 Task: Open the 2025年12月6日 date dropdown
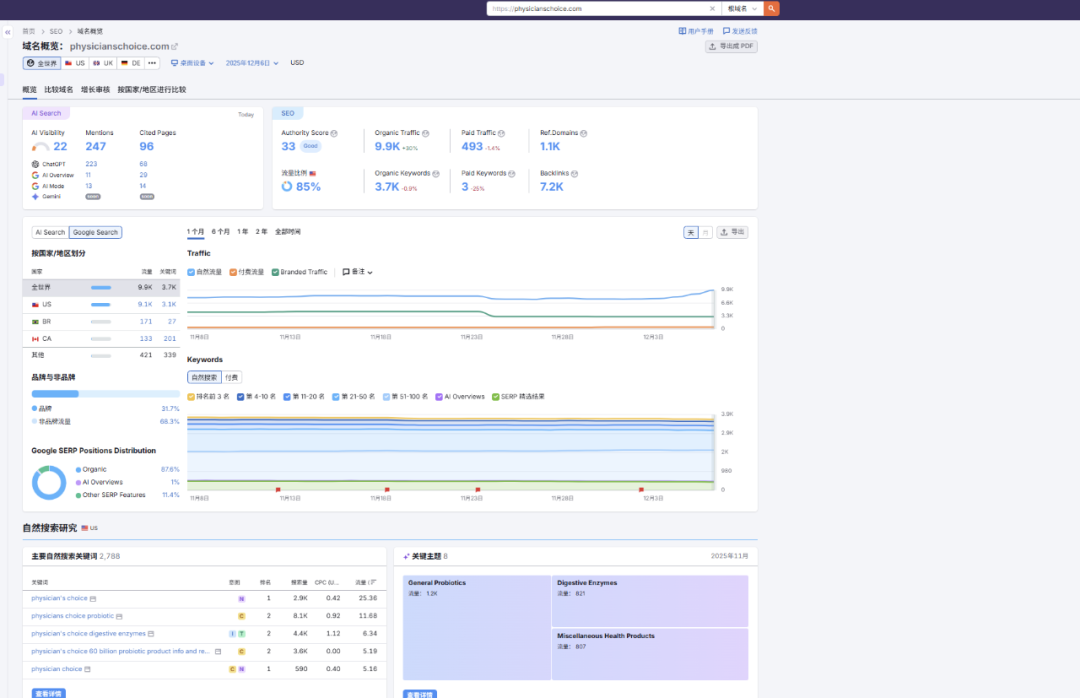(x=252, y=63)
